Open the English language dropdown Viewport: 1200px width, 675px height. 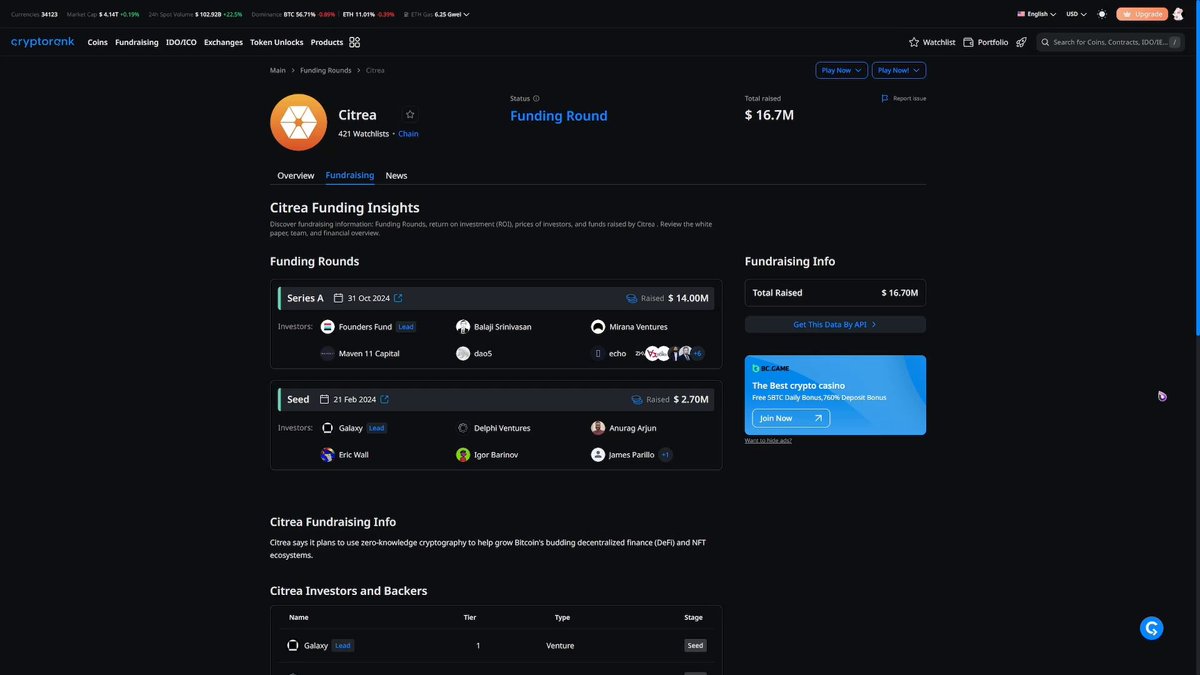pos(1037,14)
